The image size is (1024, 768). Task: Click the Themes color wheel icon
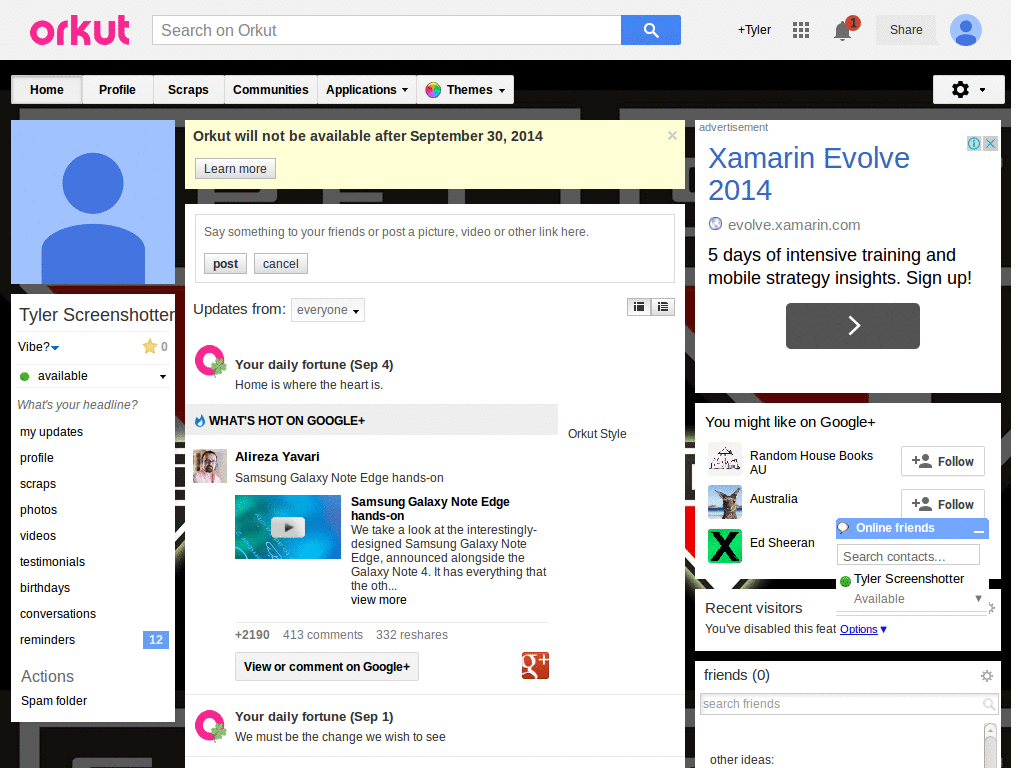click(433, 90)
